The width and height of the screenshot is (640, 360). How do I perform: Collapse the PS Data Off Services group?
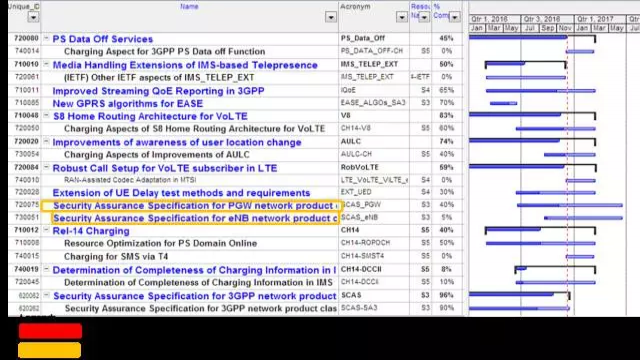pos(46,38)
